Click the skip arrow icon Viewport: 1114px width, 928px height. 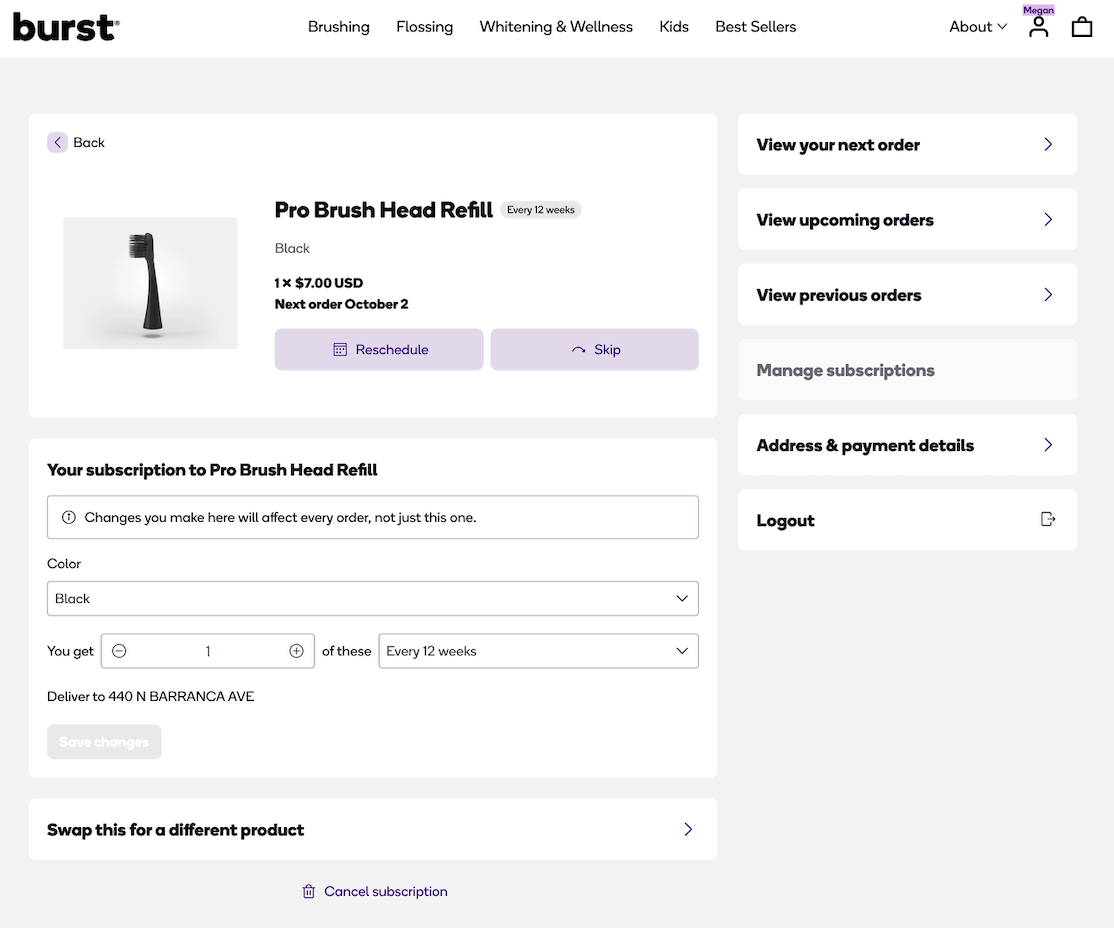point(578,350)
